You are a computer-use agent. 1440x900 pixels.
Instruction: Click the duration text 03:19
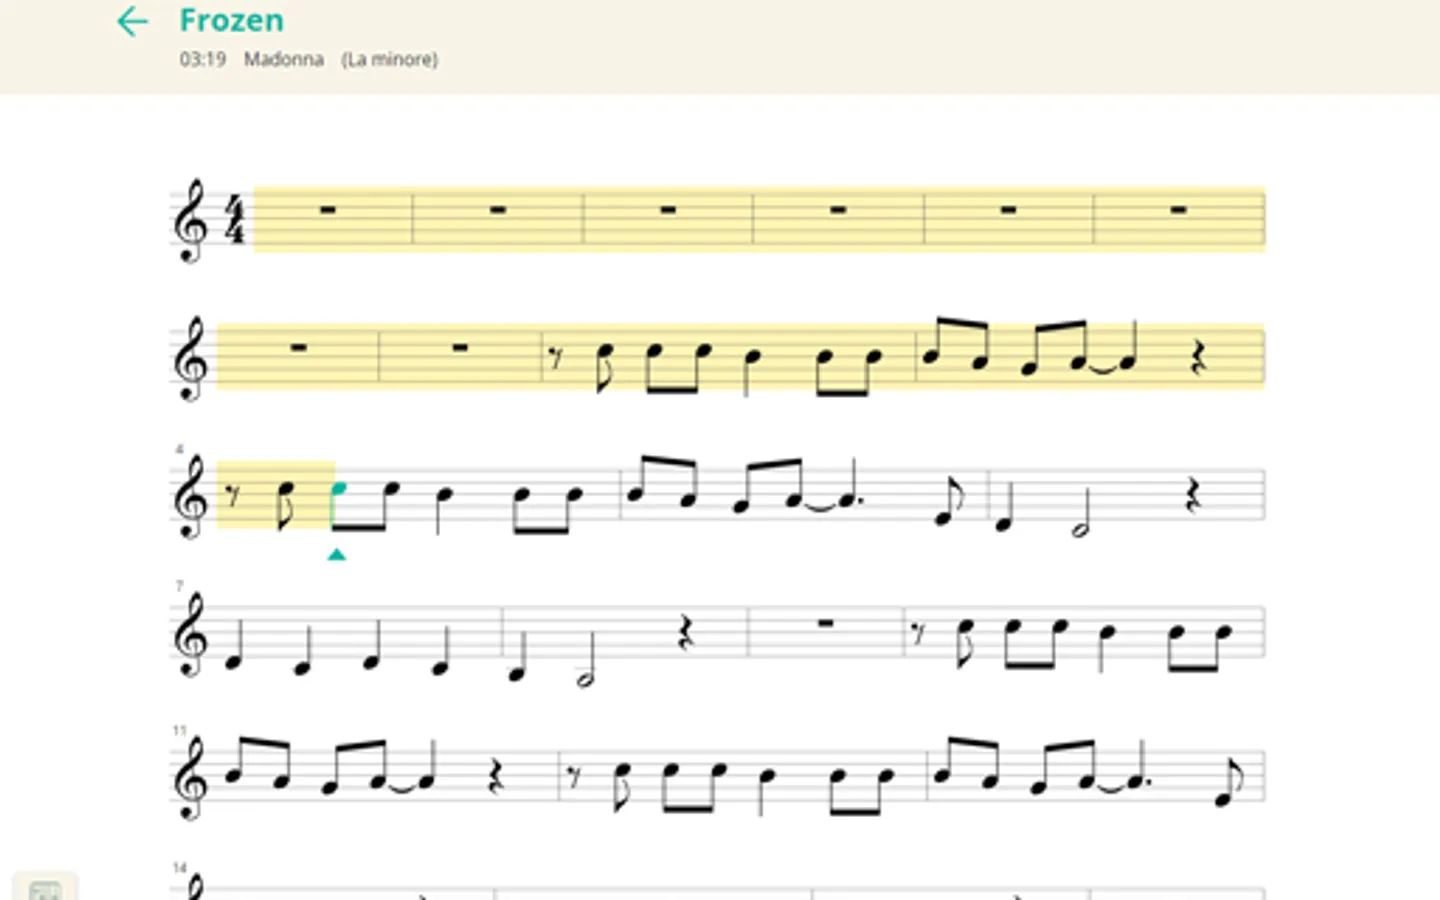click(202, 59)
